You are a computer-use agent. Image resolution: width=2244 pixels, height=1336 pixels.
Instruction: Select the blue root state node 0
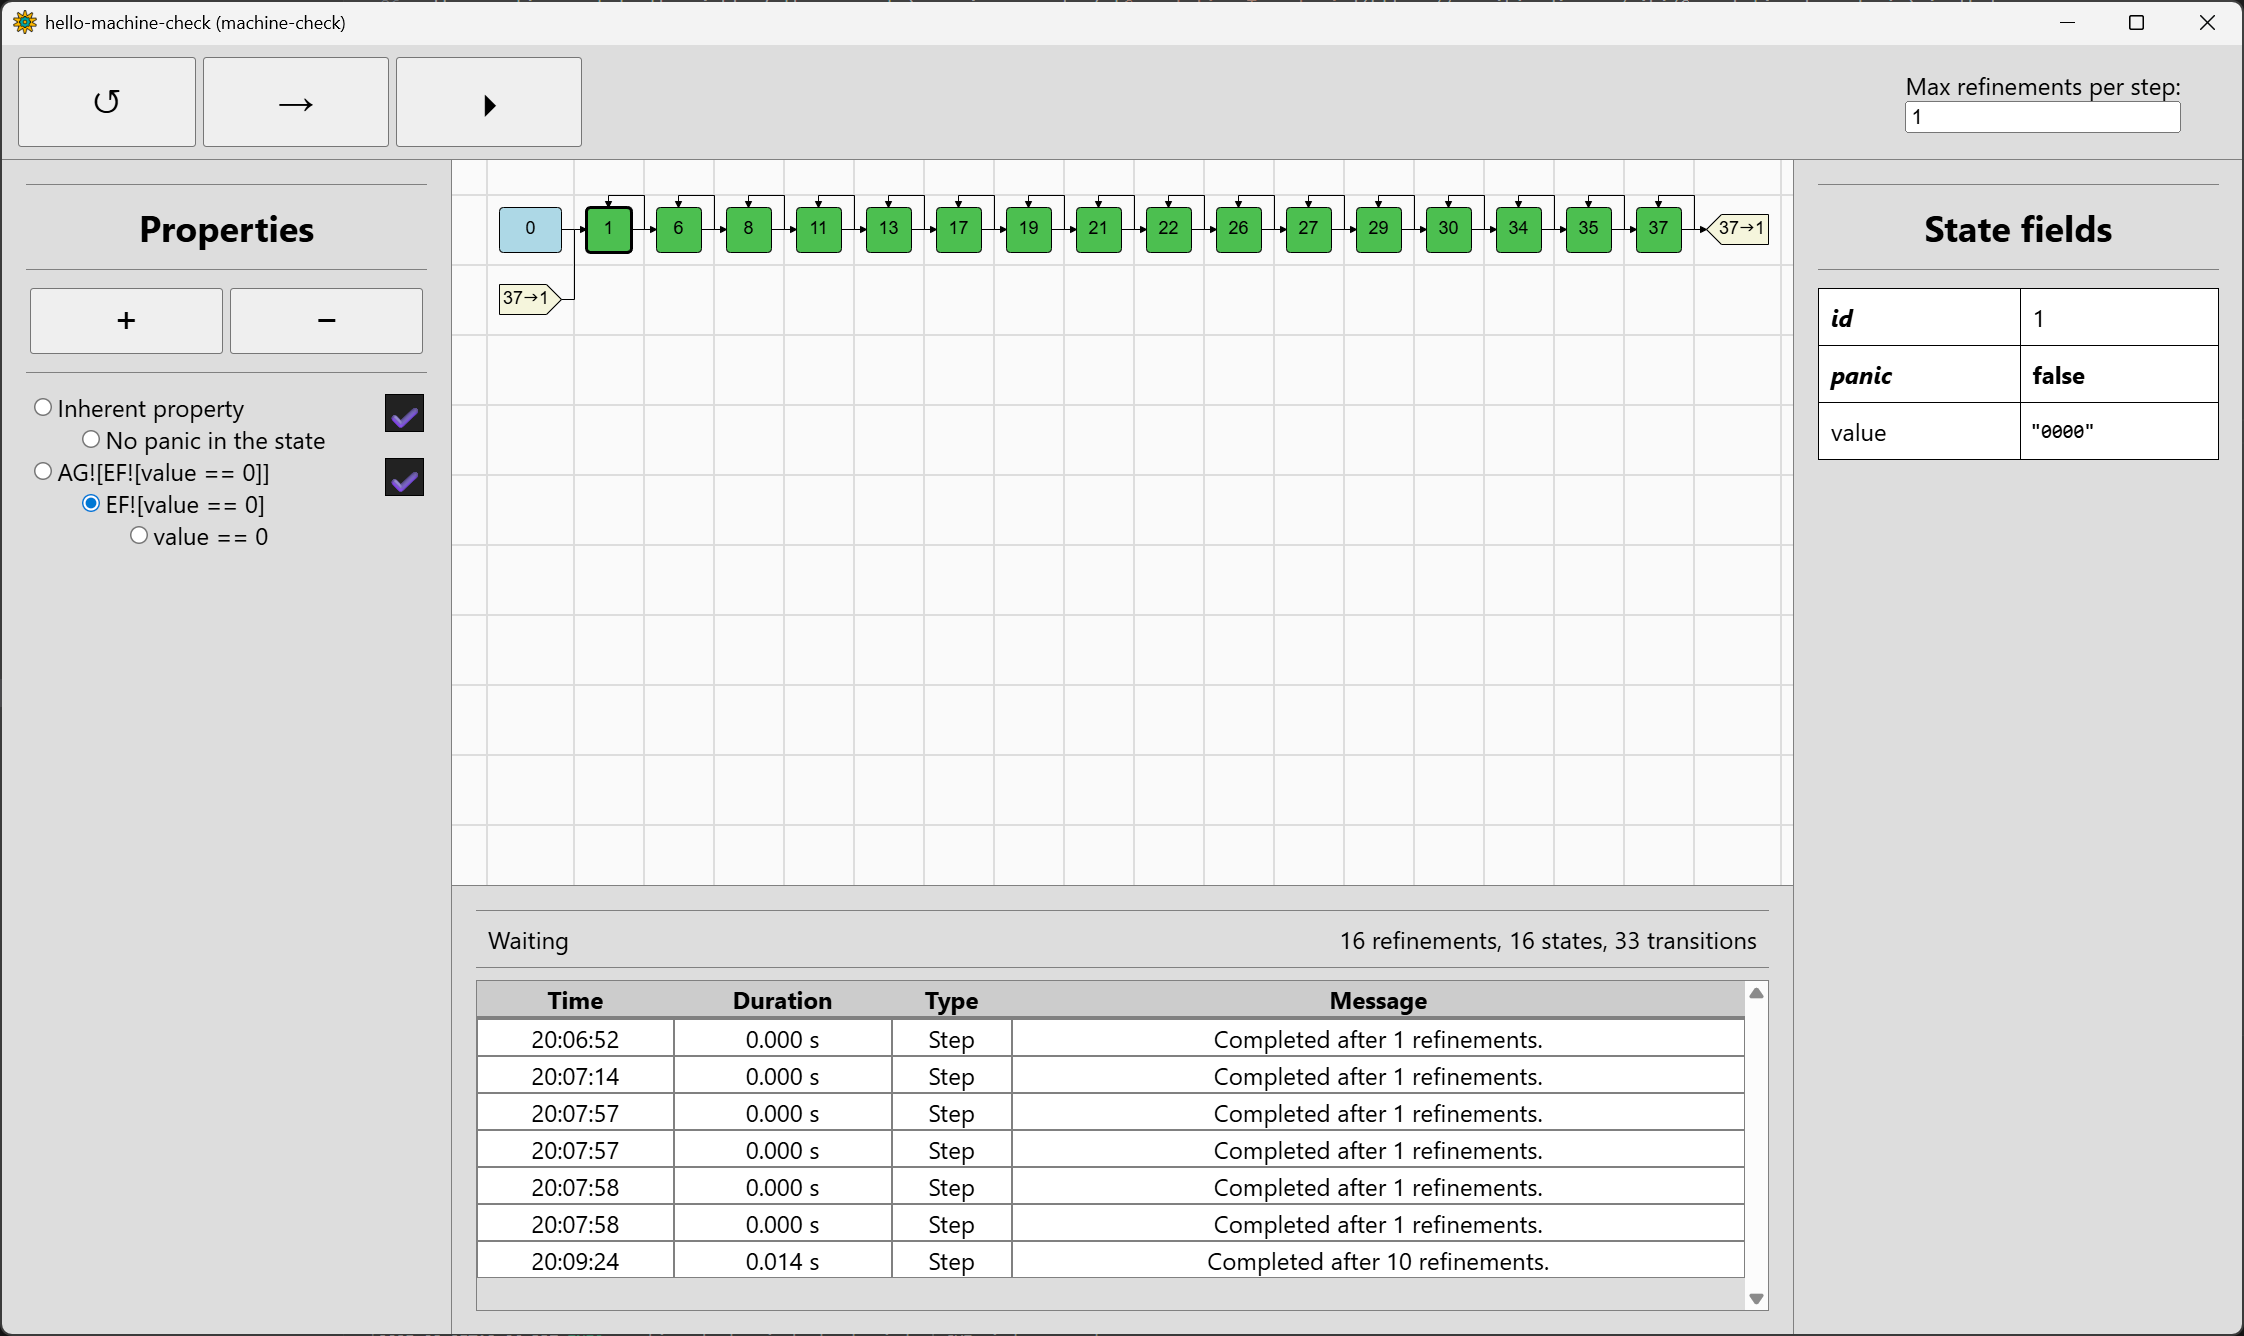click(530, 229)
